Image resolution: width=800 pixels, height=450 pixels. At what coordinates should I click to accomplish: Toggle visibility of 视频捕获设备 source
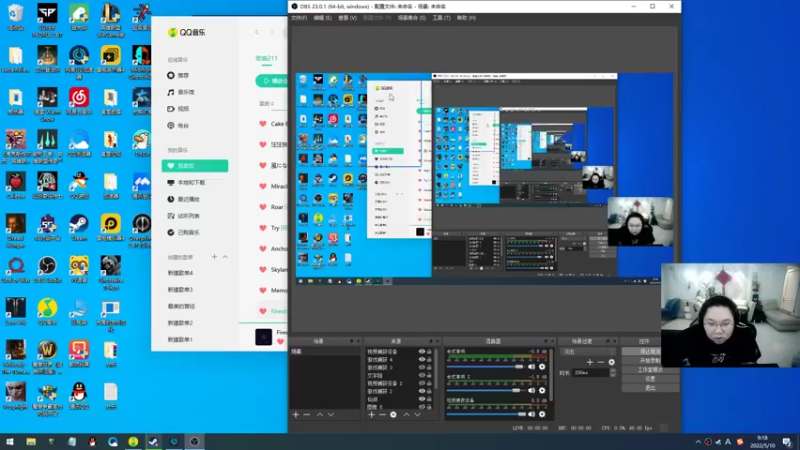point(421,352)
